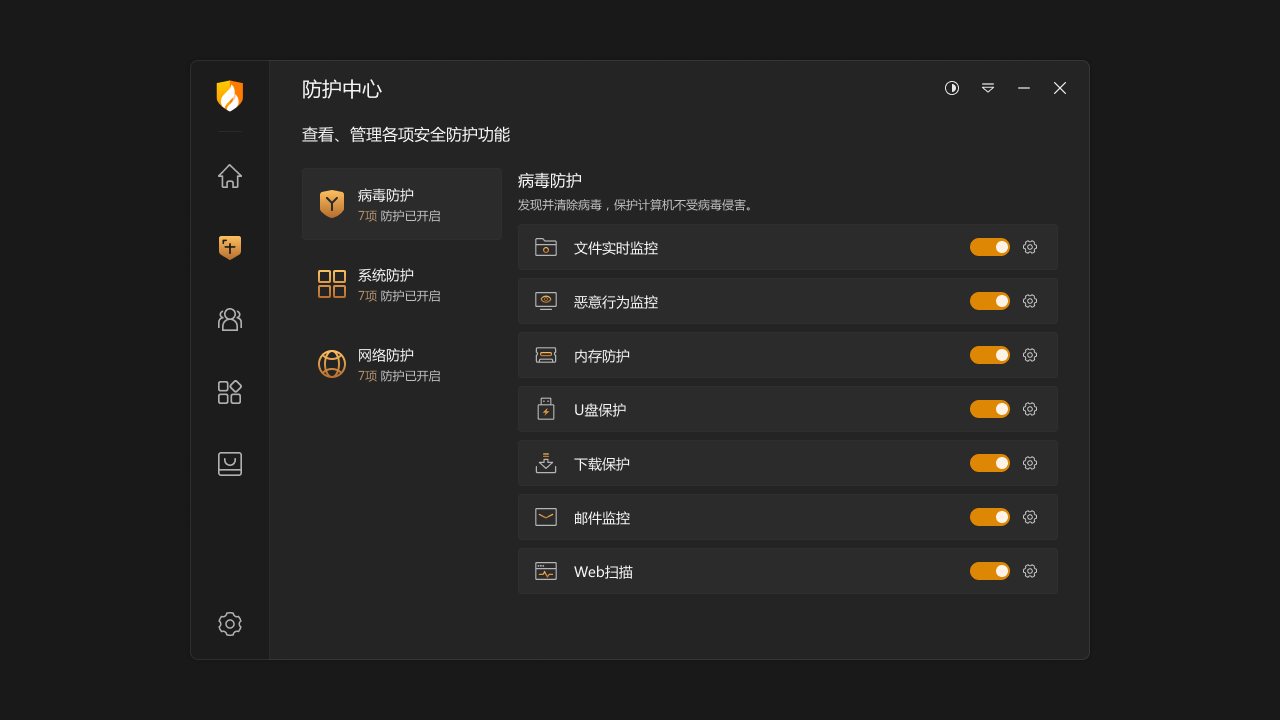
Task: Open Web扫描 settings gear
Action: click(1030, 571)
